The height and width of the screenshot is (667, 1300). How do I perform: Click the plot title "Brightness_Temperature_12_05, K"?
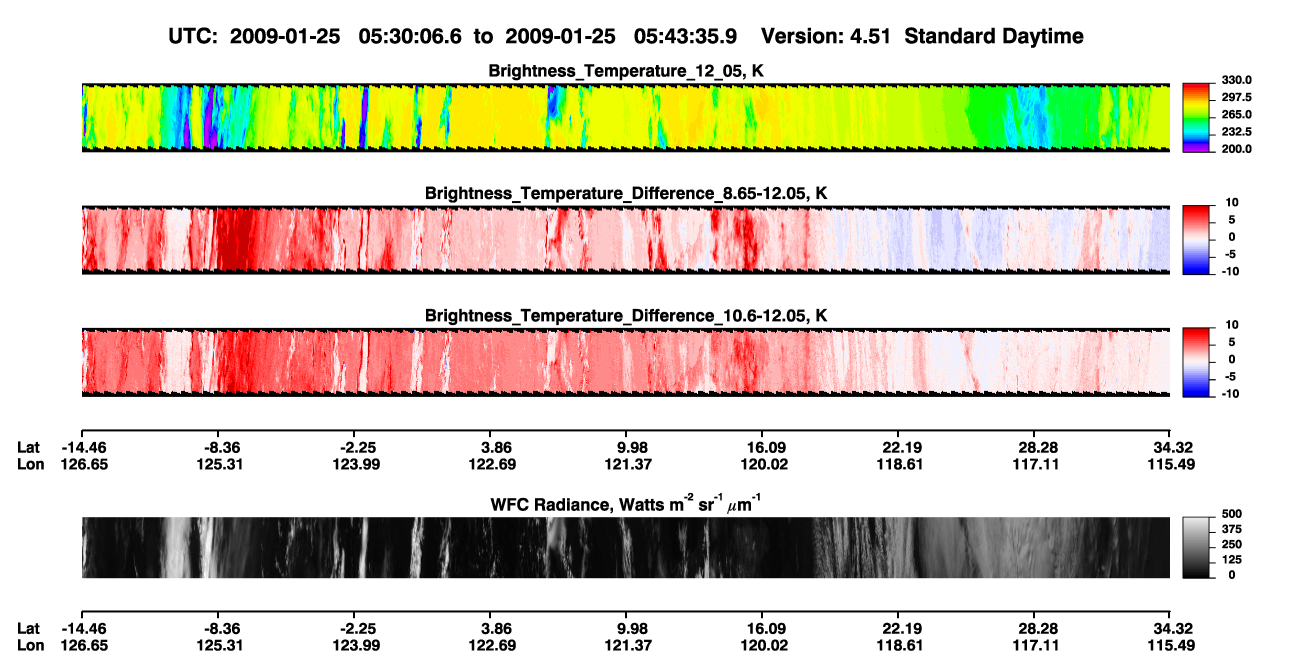[626, 70]
